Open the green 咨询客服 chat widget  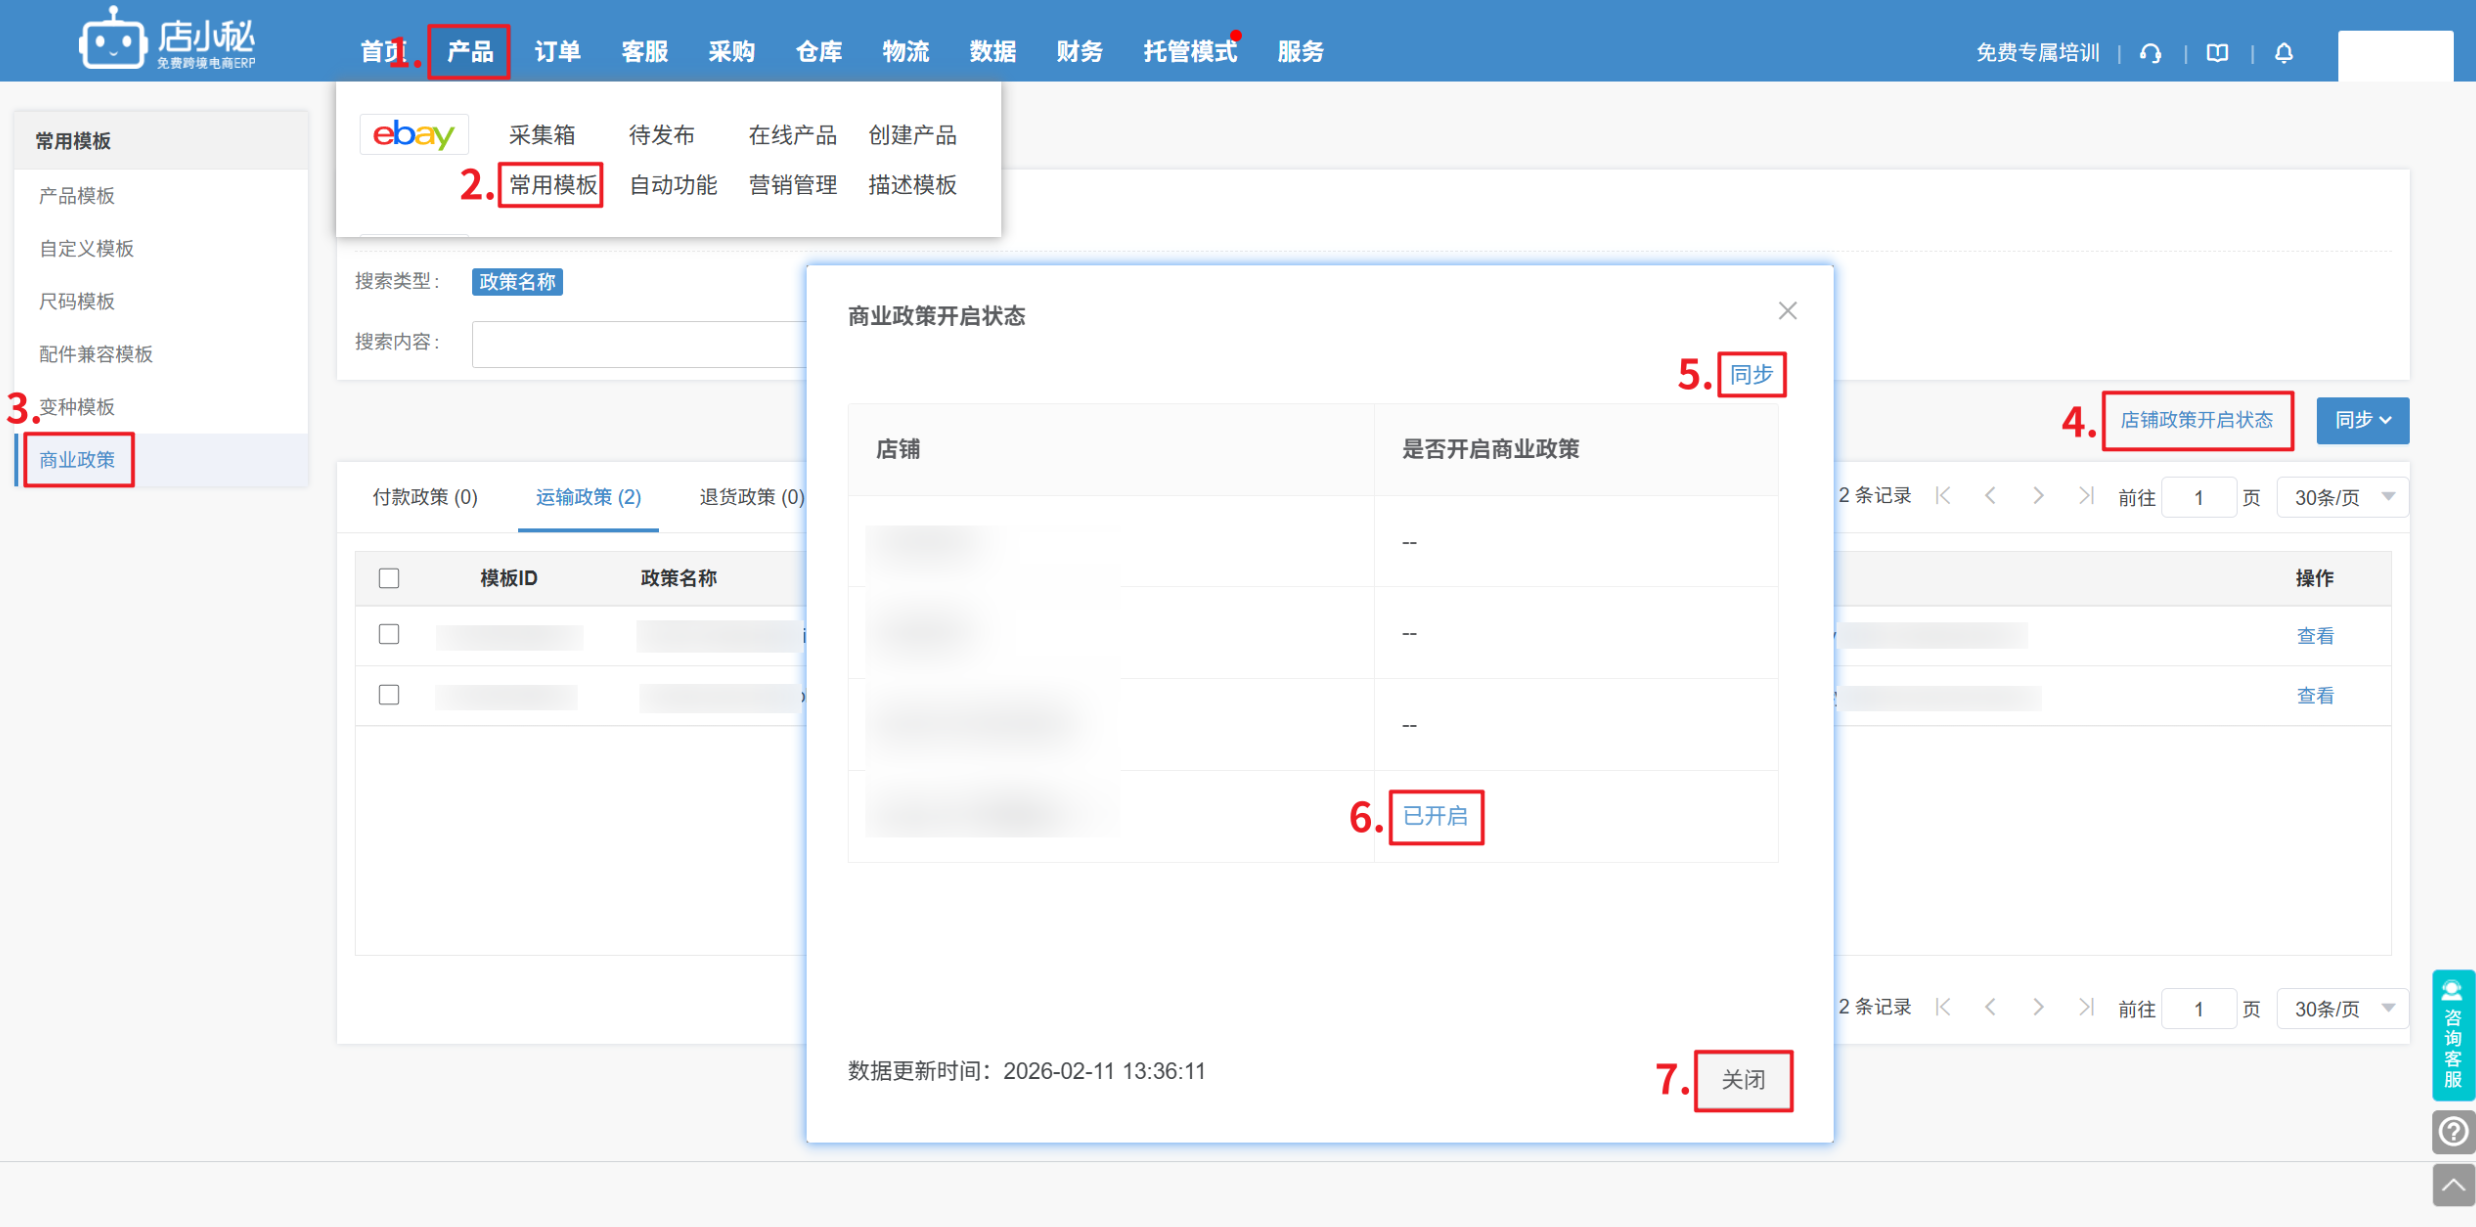pos(2452,1035)
